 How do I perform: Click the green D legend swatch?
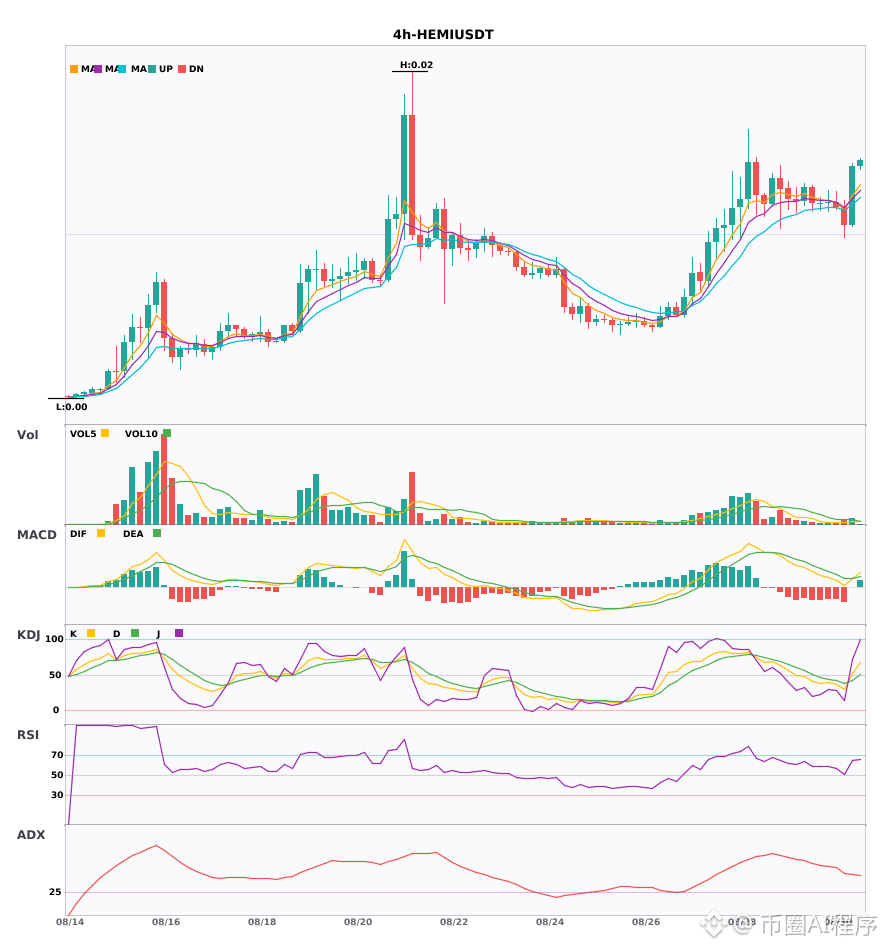point(135,633)
